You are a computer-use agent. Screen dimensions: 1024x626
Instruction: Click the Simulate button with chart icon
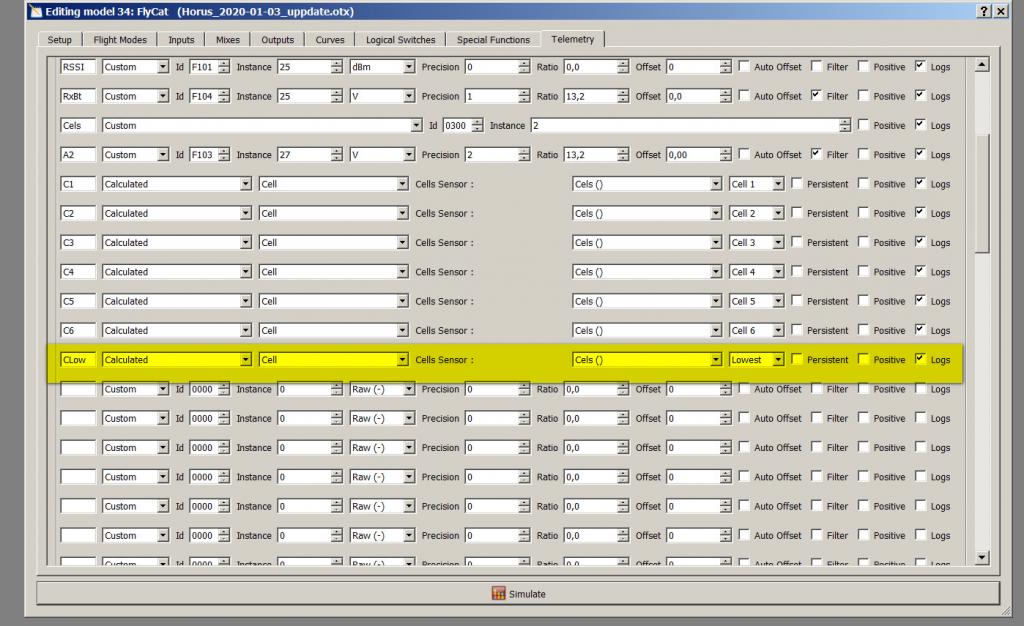coord(518,593)
